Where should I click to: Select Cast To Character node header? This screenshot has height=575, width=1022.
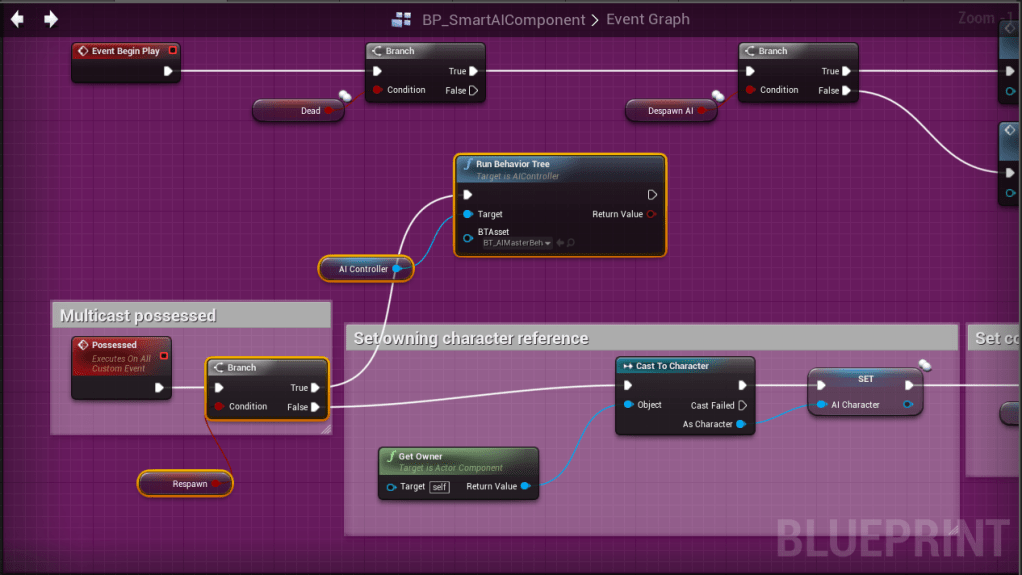coord(685,366)
